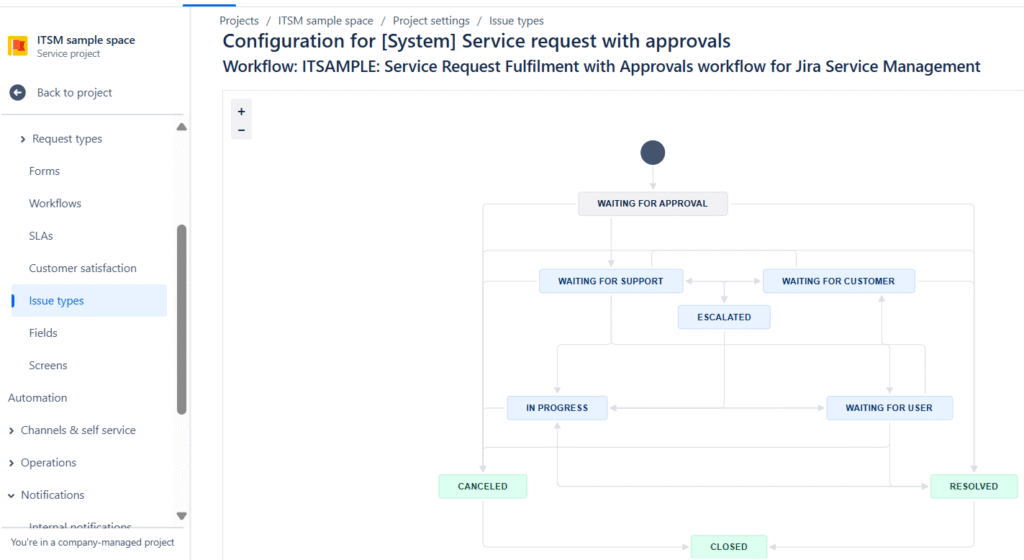Image resolution: width=1024 pixels, height=560 pixels.
Task: Click sidebar scroll down arrow
Action: click(182, 516)
